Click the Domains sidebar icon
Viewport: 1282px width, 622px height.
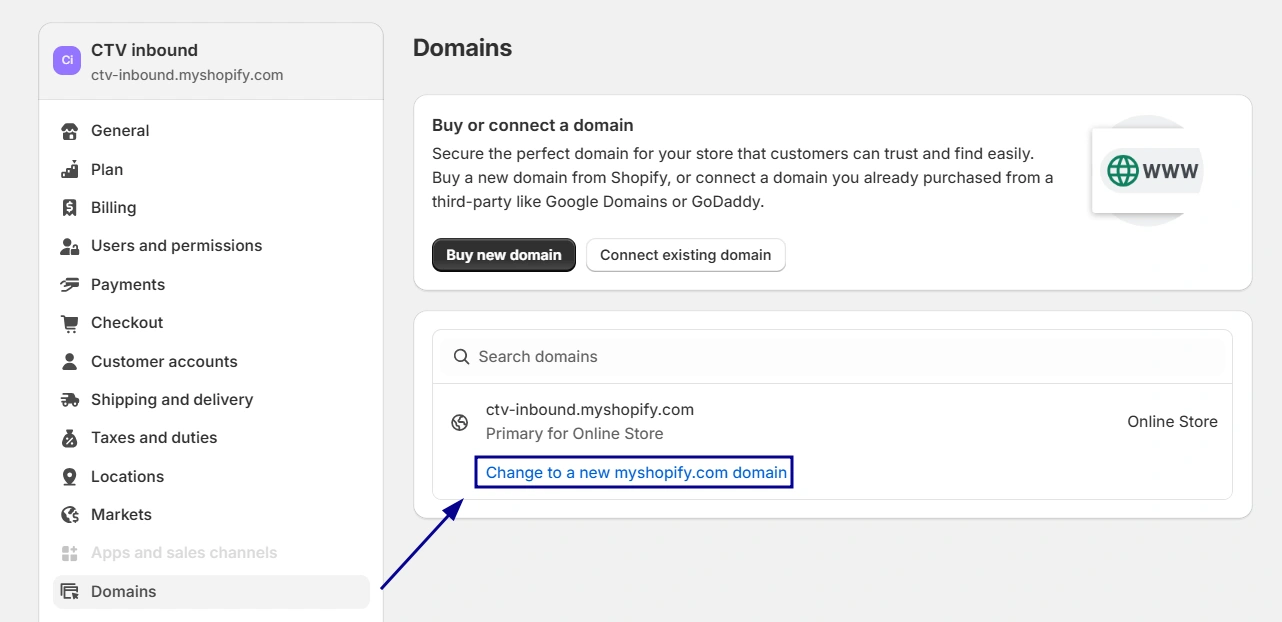pyautogui.click(x=69, y=592)
